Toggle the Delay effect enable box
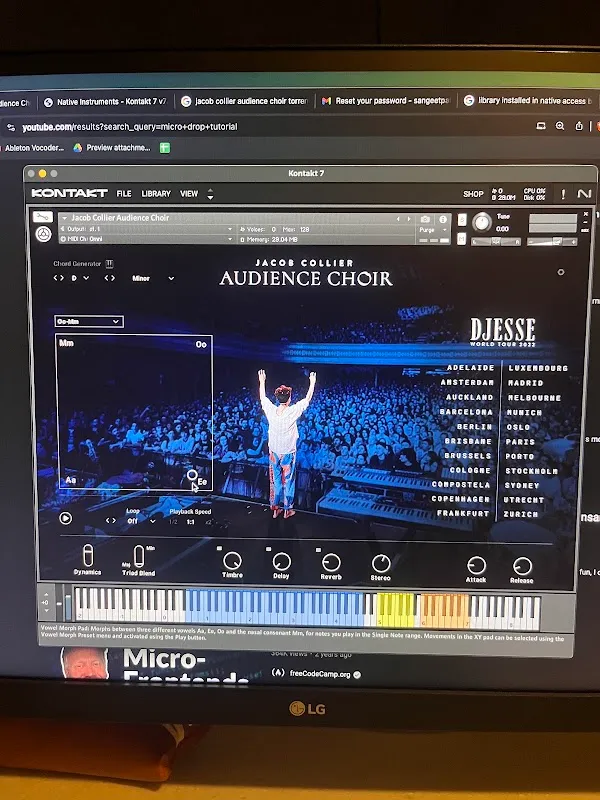 click(x=268, y=549)
